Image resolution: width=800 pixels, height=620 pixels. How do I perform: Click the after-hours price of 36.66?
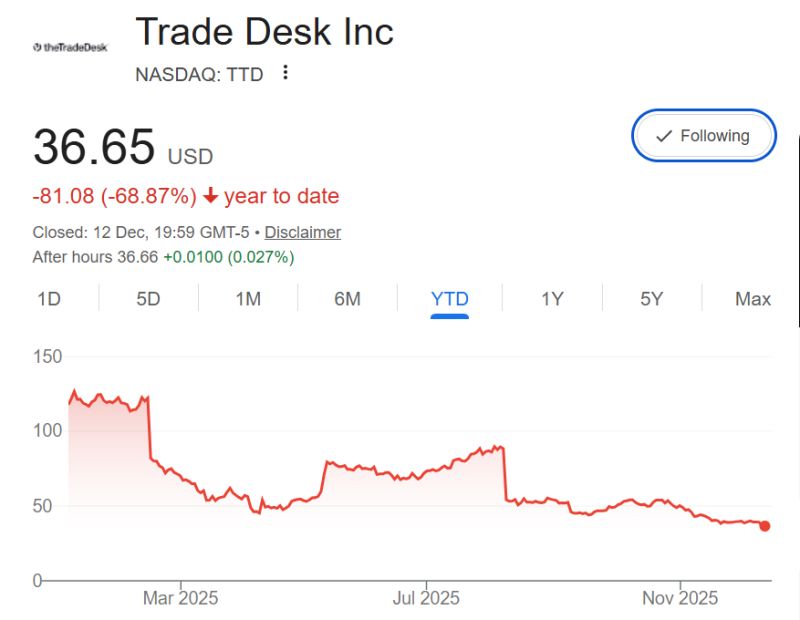point(140,257)
